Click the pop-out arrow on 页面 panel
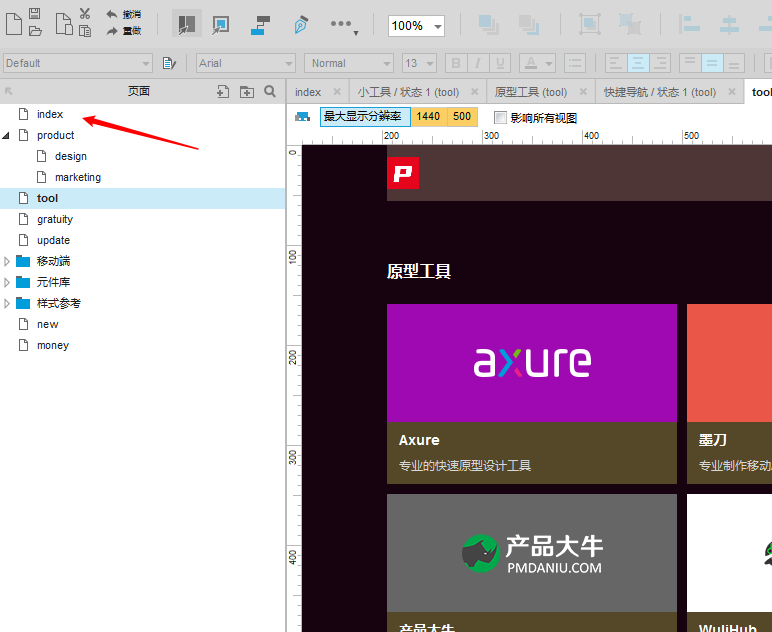 coord(9,91)
